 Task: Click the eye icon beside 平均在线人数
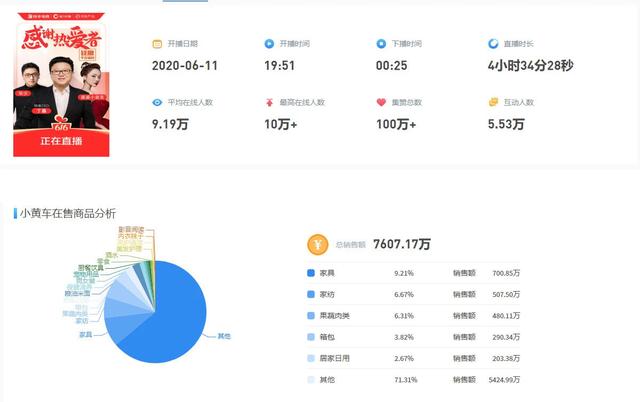click(x=157, y=102)
